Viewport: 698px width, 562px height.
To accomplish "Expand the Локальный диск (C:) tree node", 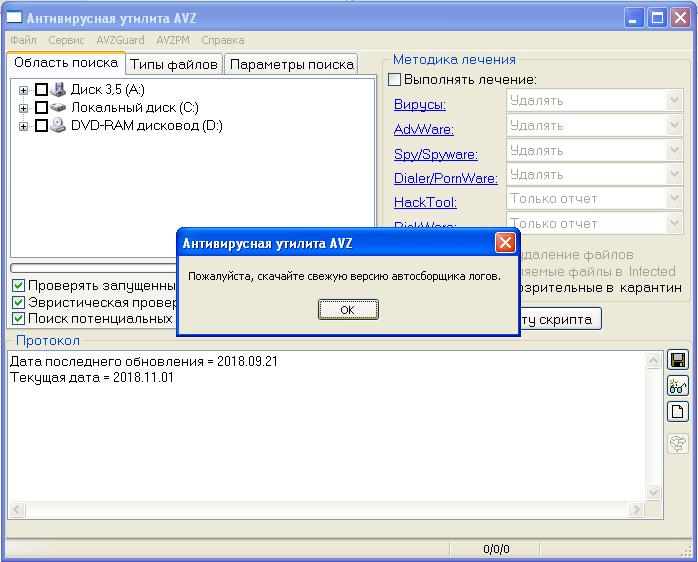I will pyautogui.click(x=23, y=108).
